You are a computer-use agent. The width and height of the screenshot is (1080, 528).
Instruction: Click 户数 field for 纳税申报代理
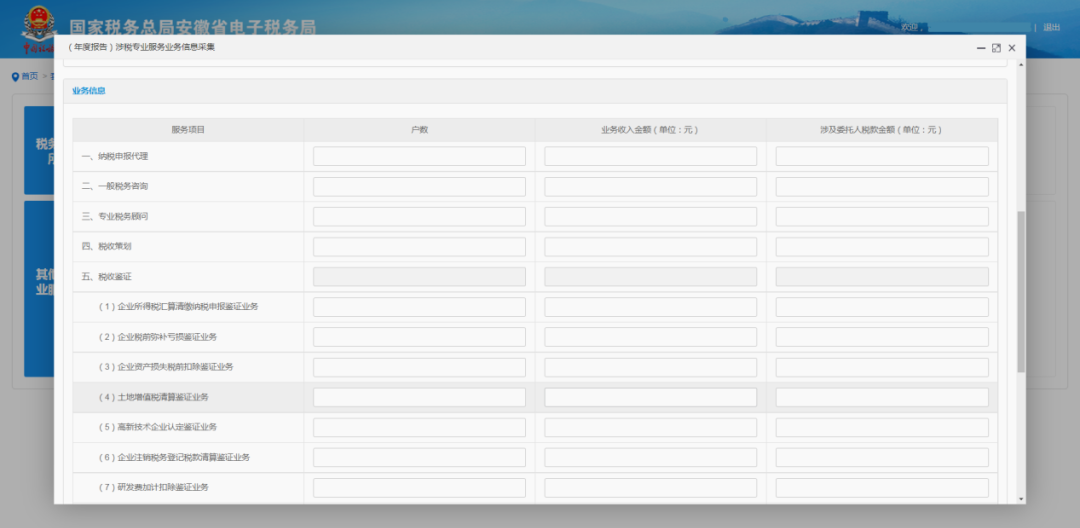coord(419,156)
